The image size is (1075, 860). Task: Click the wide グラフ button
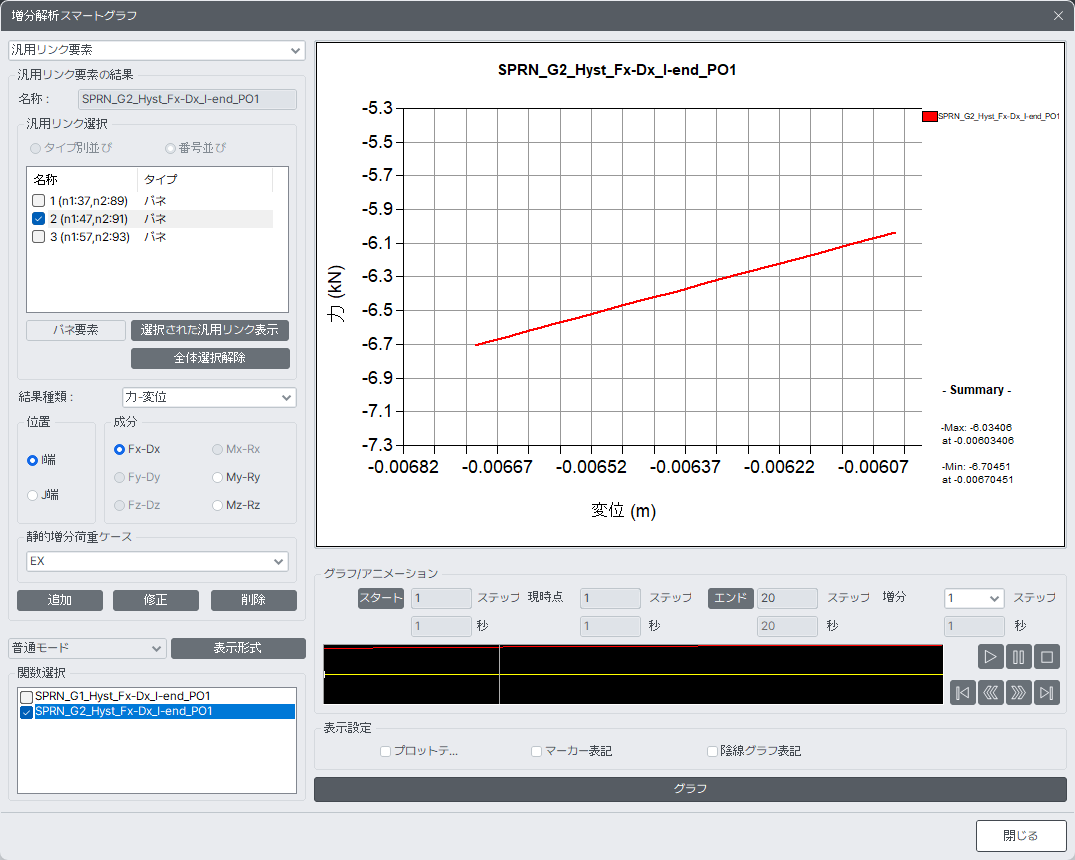690,789
